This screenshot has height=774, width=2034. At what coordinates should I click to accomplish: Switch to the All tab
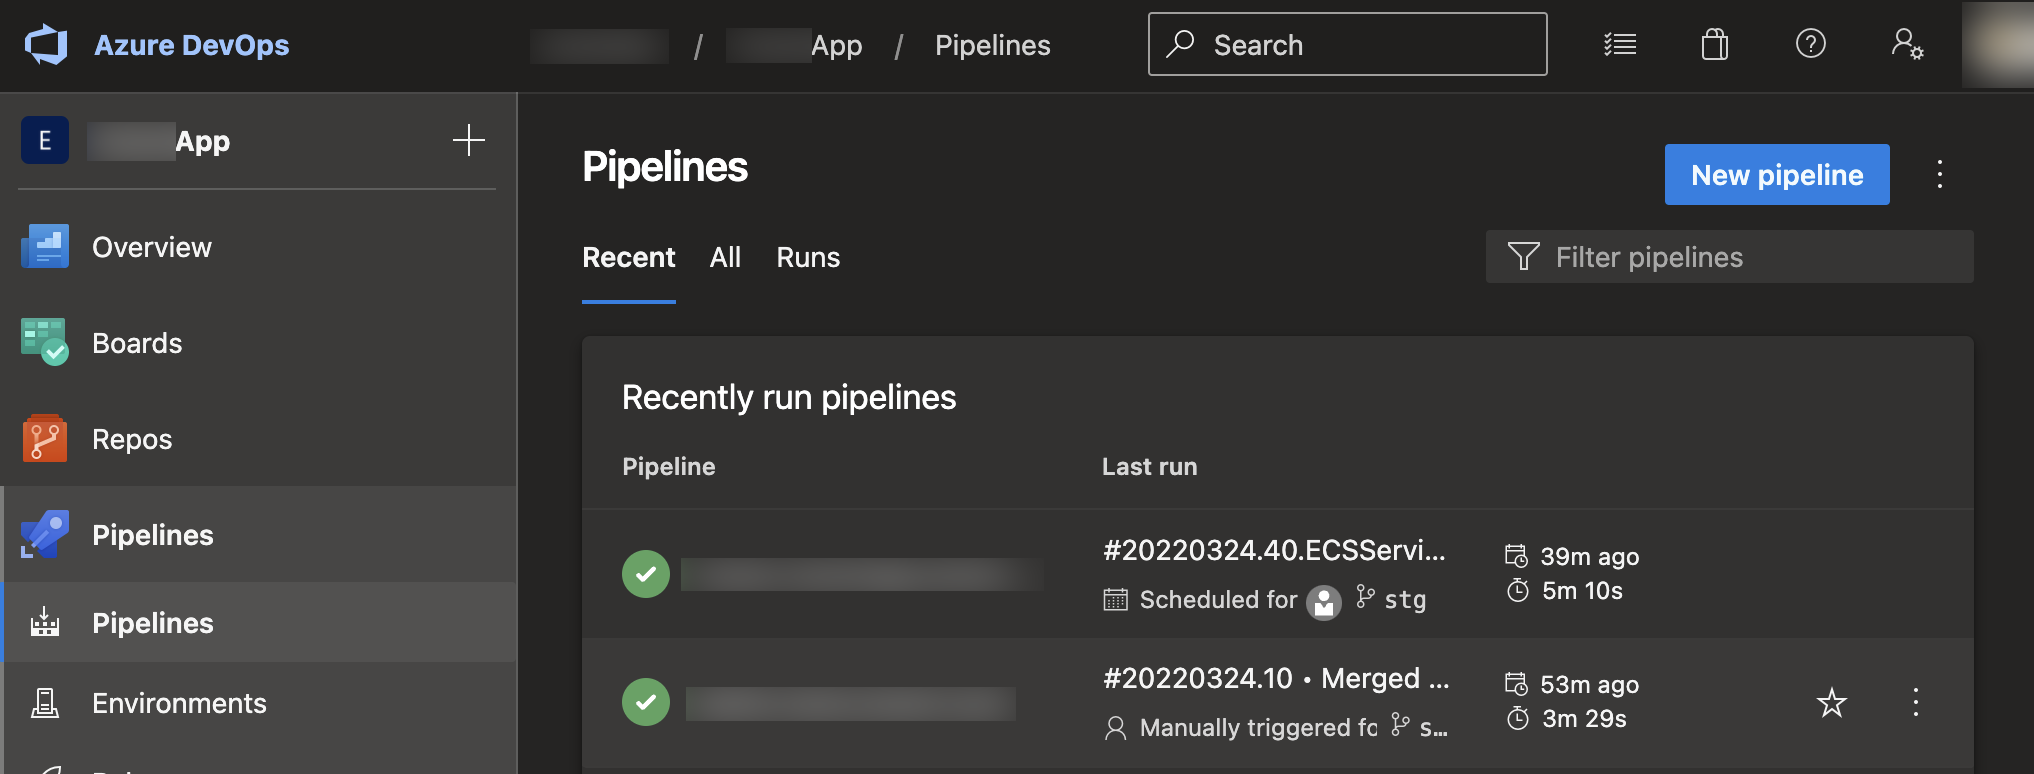(725, 258)
